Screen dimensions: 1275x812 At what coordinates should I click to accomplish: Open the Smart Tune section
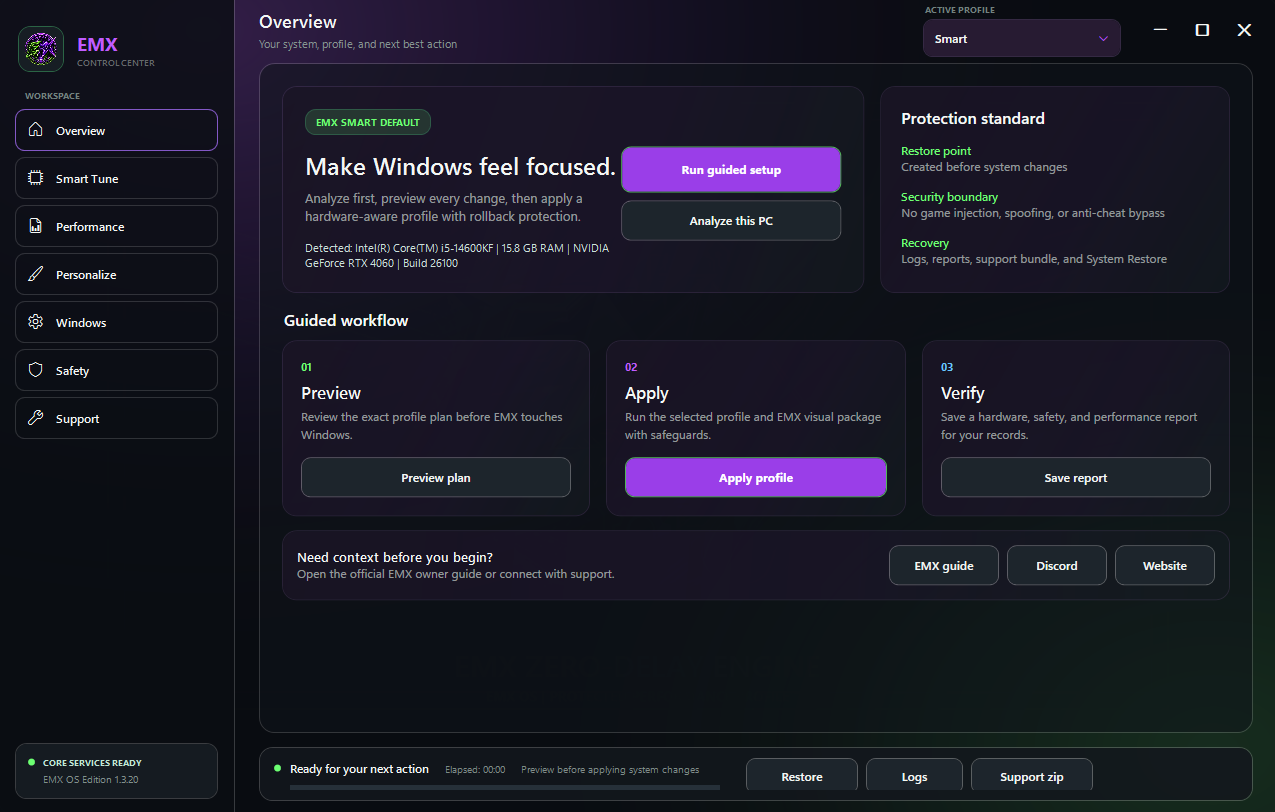coord(116,178)
